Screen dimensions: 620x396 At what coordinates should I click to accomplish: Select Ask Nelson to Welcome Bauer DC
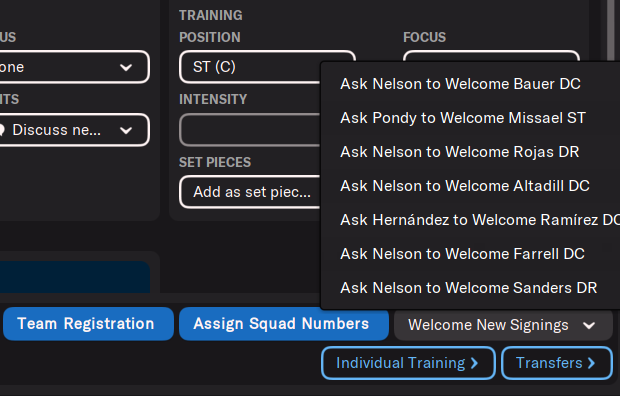pyautogui.click(x=471, y=84)
